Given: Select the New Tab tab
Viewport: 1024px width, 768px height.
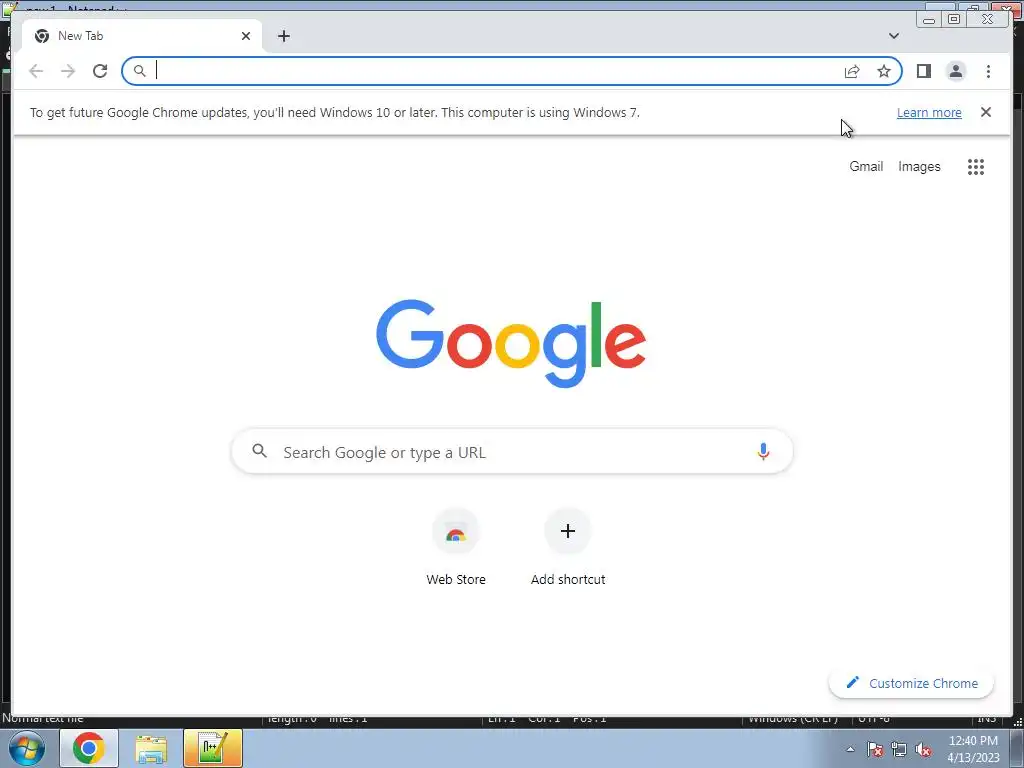Looking at the screenshot, I should [x=142, y=36].
